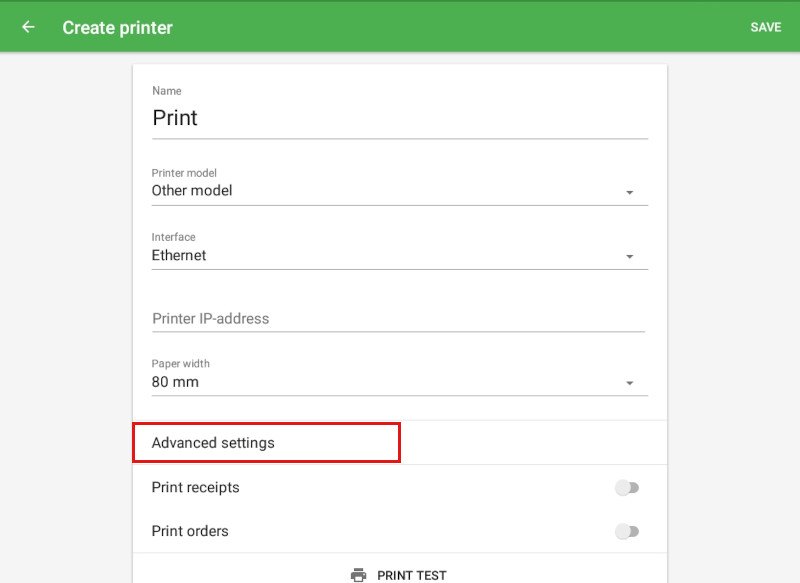Screen dimensions: 800x583
Task: Select the 'Other model' value text
Action: [x=192, y=191]
